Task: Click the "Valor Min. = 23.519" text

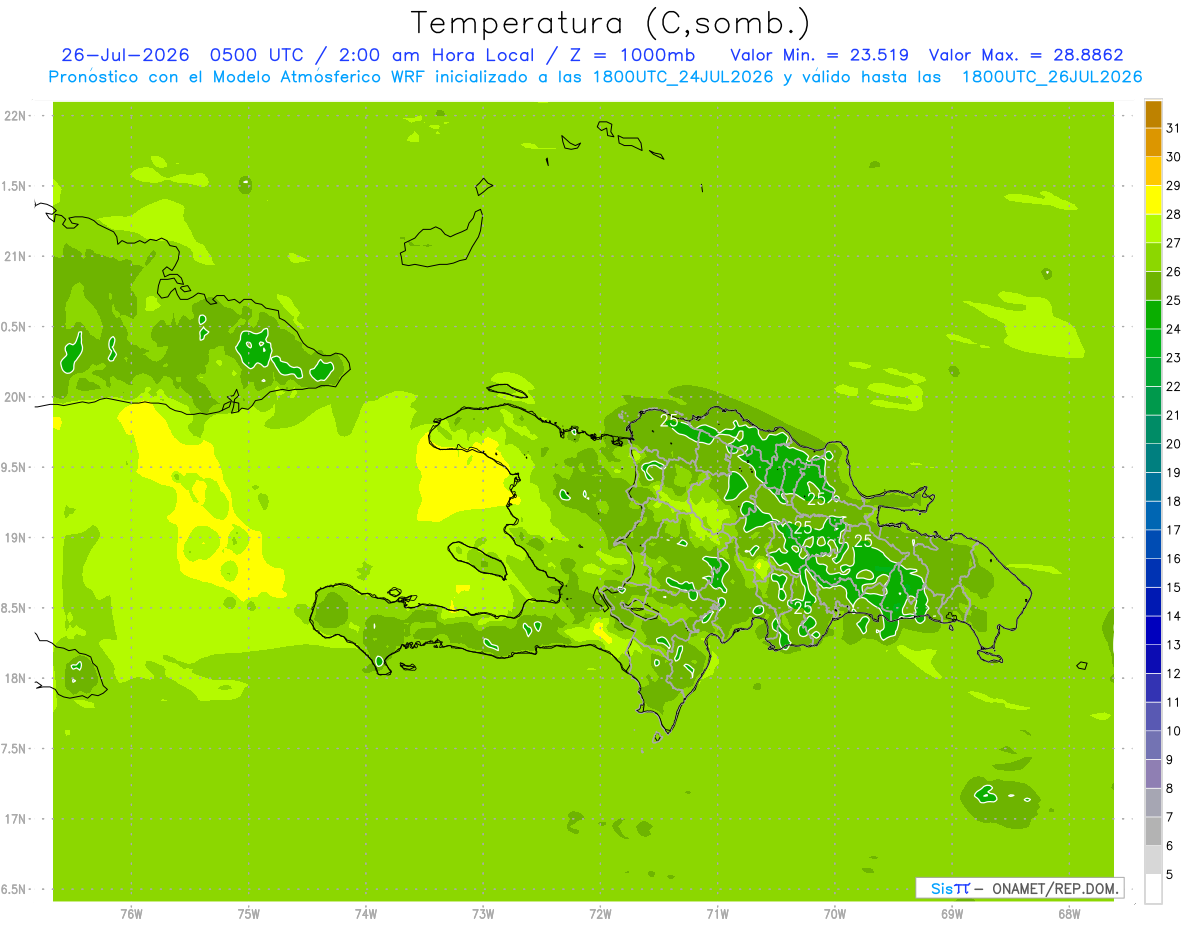Action: pos(819,55)
